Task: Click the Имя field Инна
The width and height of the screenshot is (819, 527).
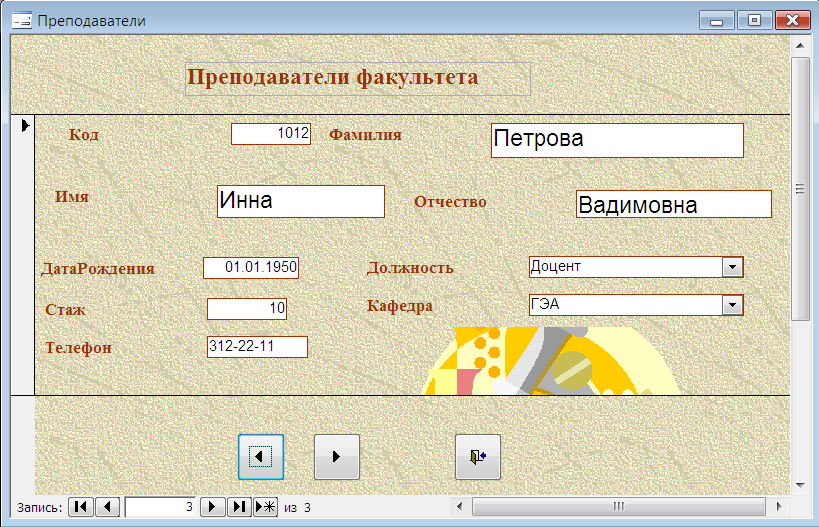Action: (x=301, y=201)
